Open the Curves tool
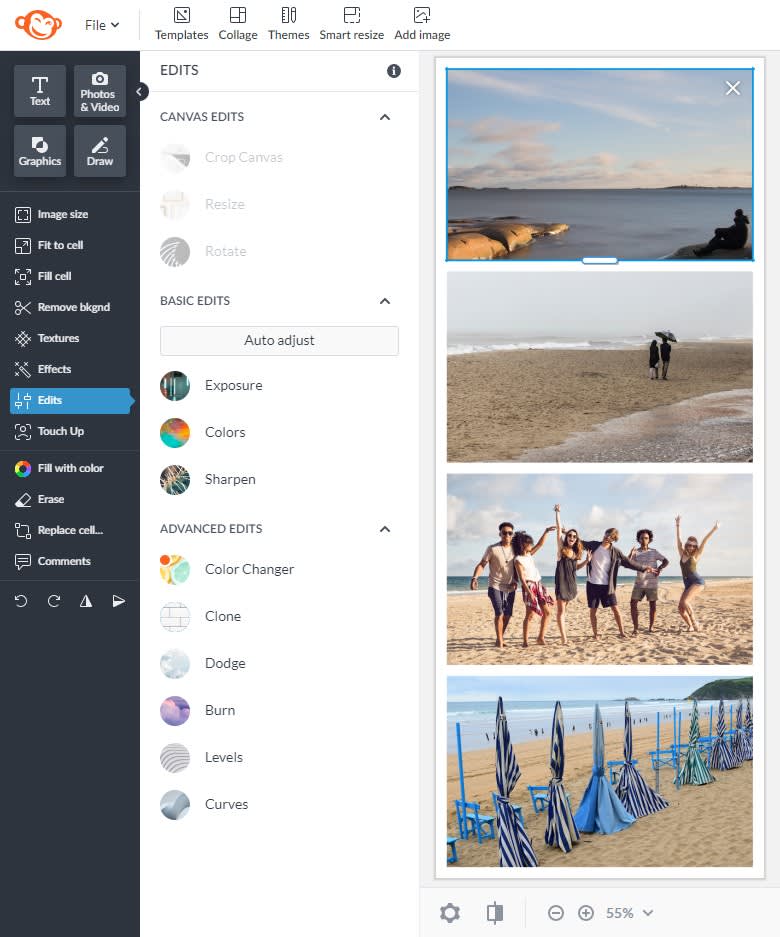Image resolution: width=780 pixels, height=937 pixels. pyautogui.click(x=204, y=805)
